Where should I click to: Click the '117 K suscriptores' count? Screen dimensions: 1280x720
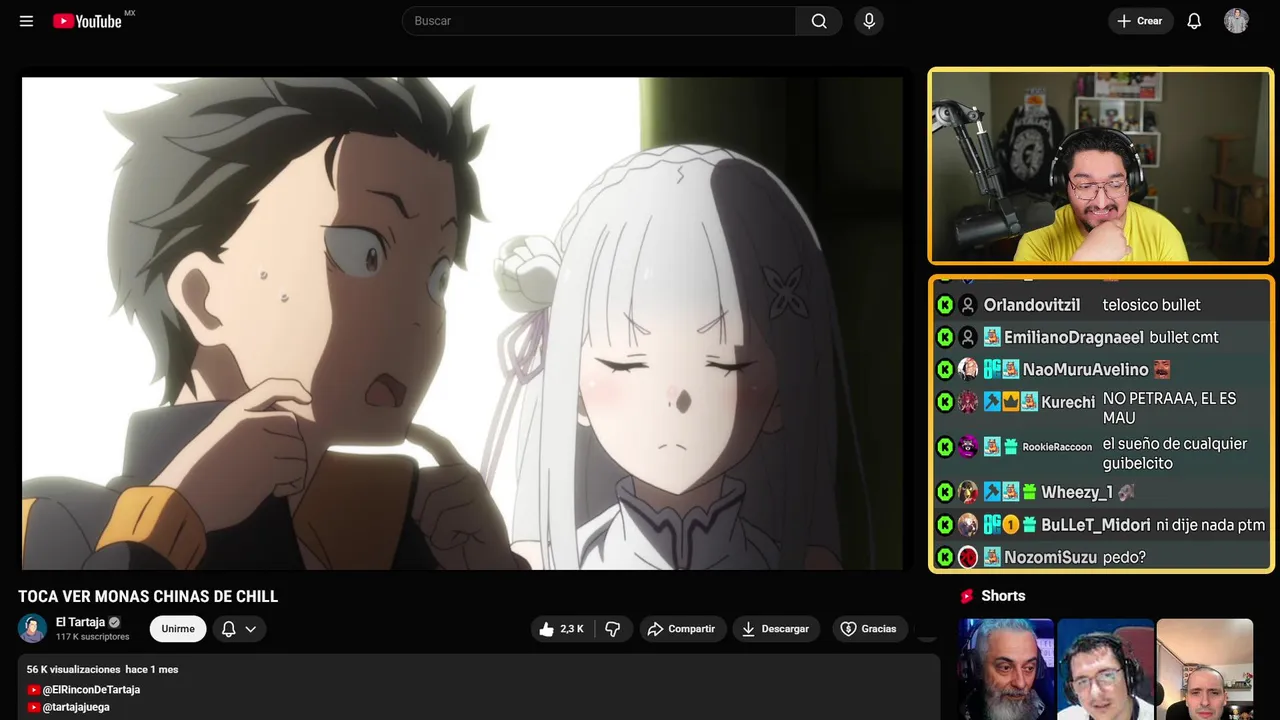click(x=93, y=637)
